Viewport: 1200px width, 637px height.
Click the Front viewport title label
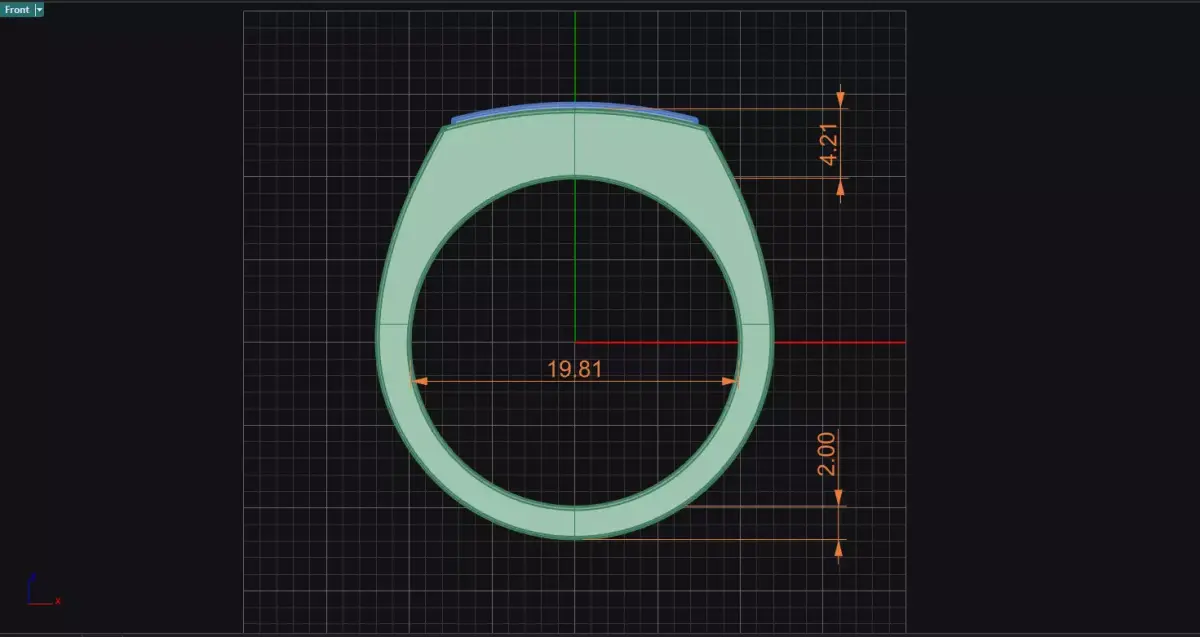pyautogui.click(x=17, y=9)
